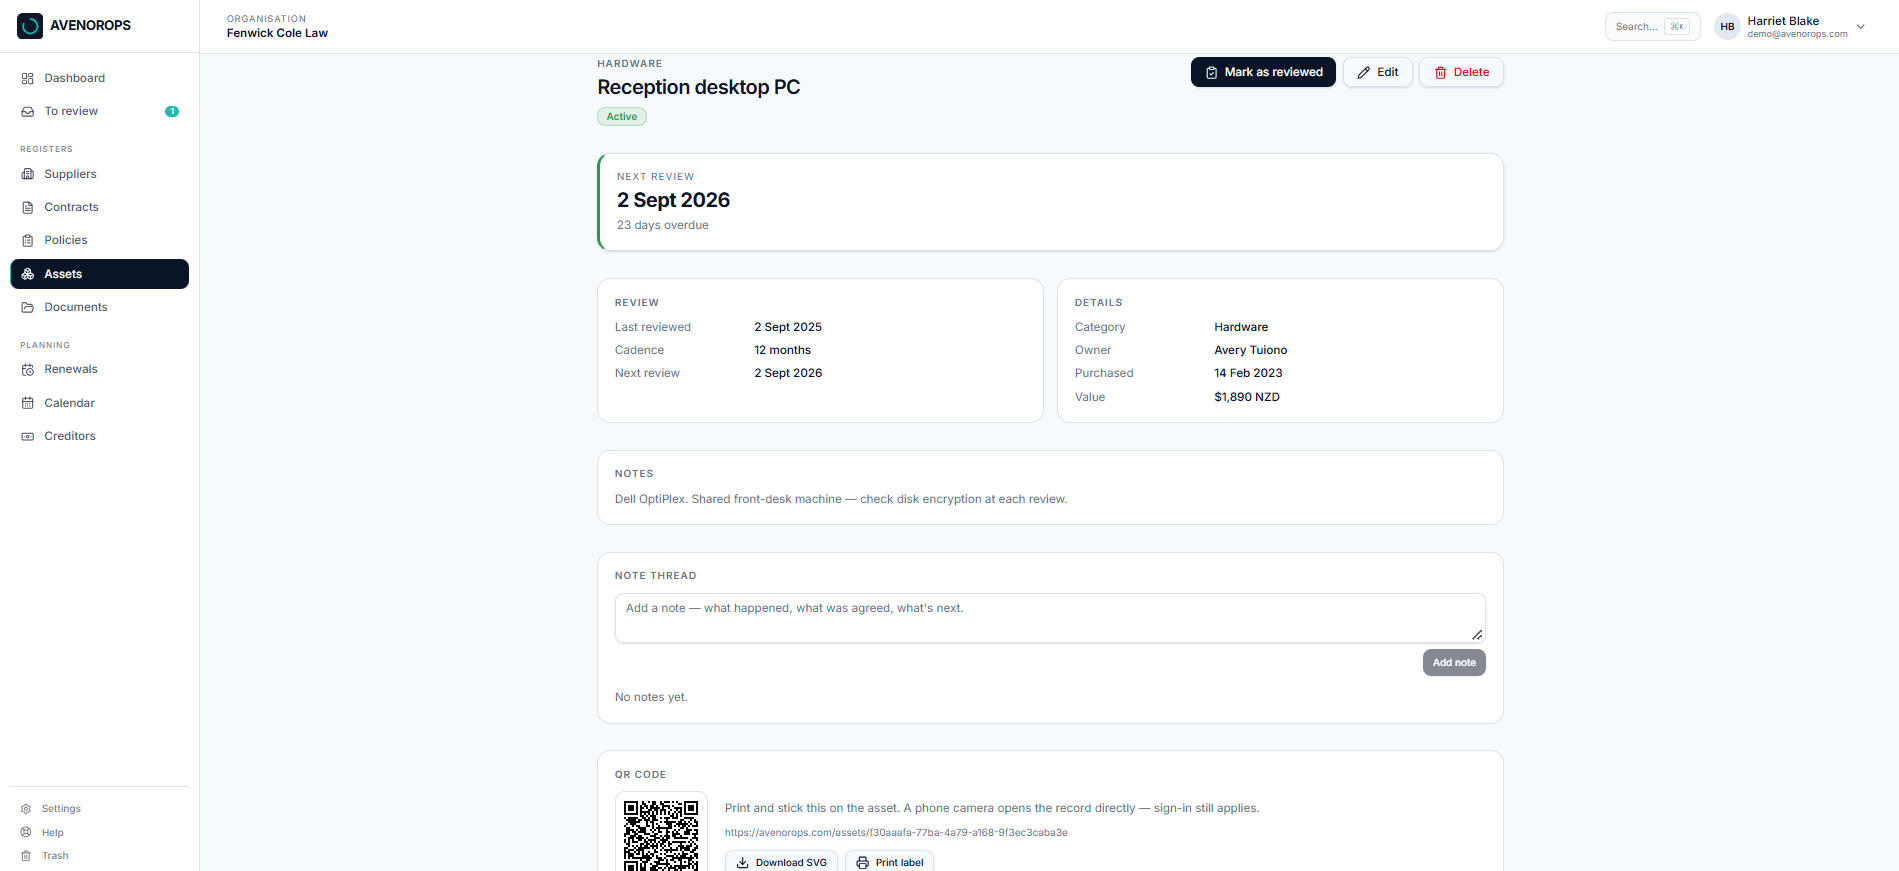Screen dimensions: 1899x871
Task: Click the Renewals calendar-clock icon
Action: click(28, 369)
